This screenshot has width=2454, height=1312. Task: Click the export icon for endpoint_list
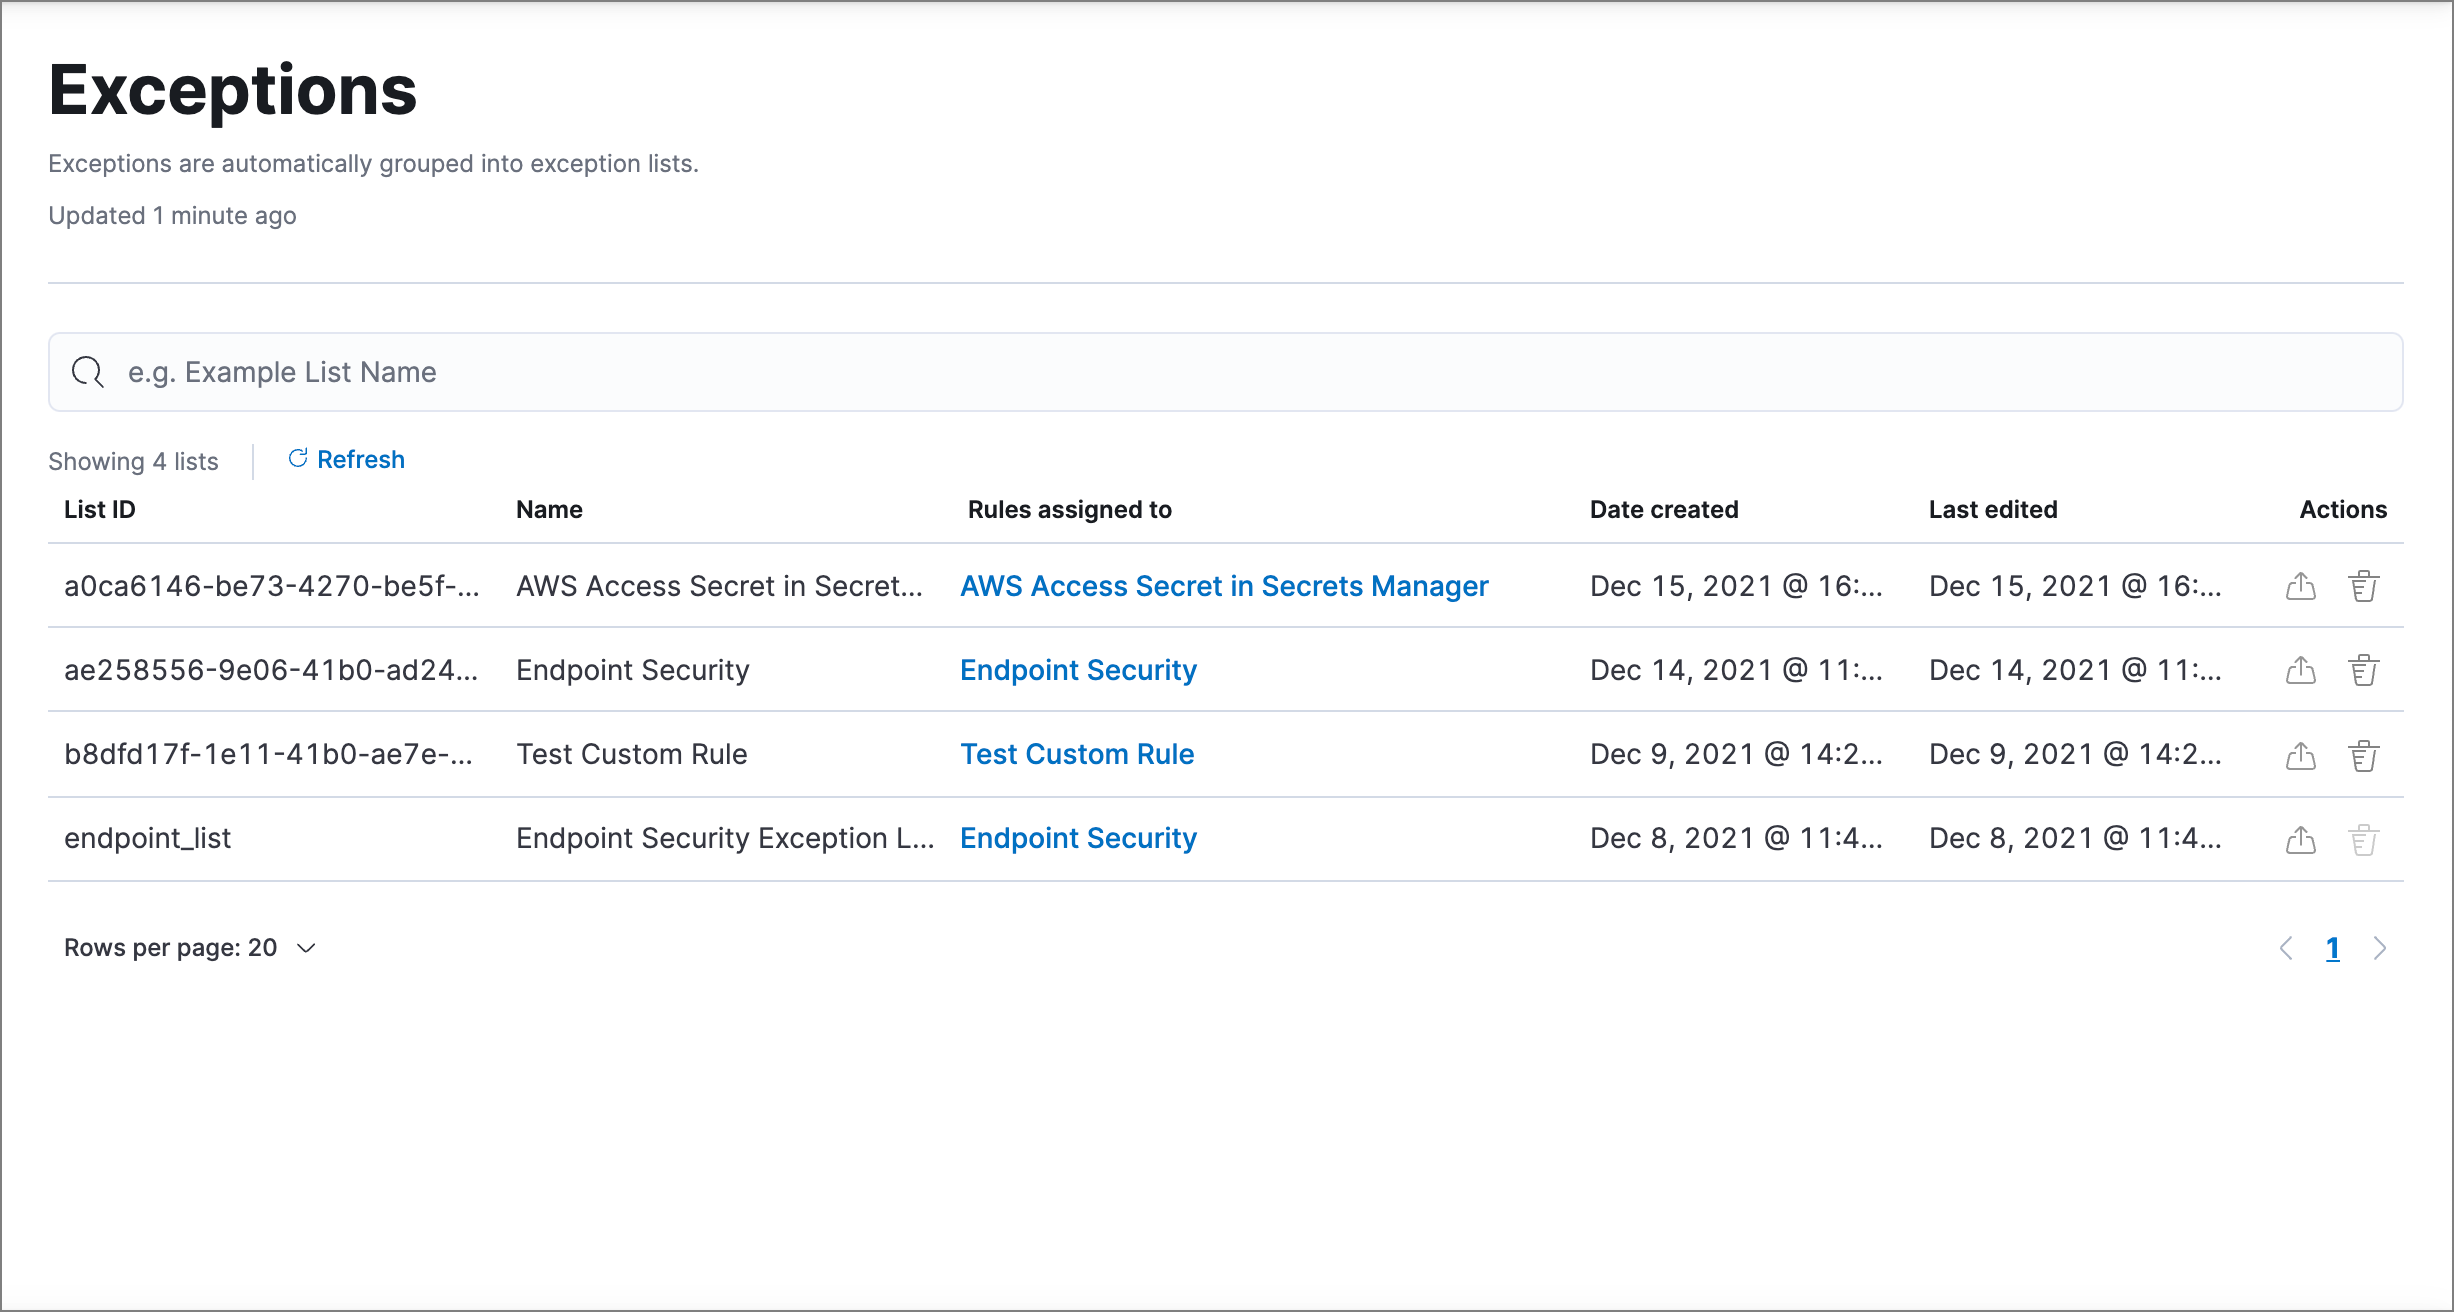(2301, 838)
